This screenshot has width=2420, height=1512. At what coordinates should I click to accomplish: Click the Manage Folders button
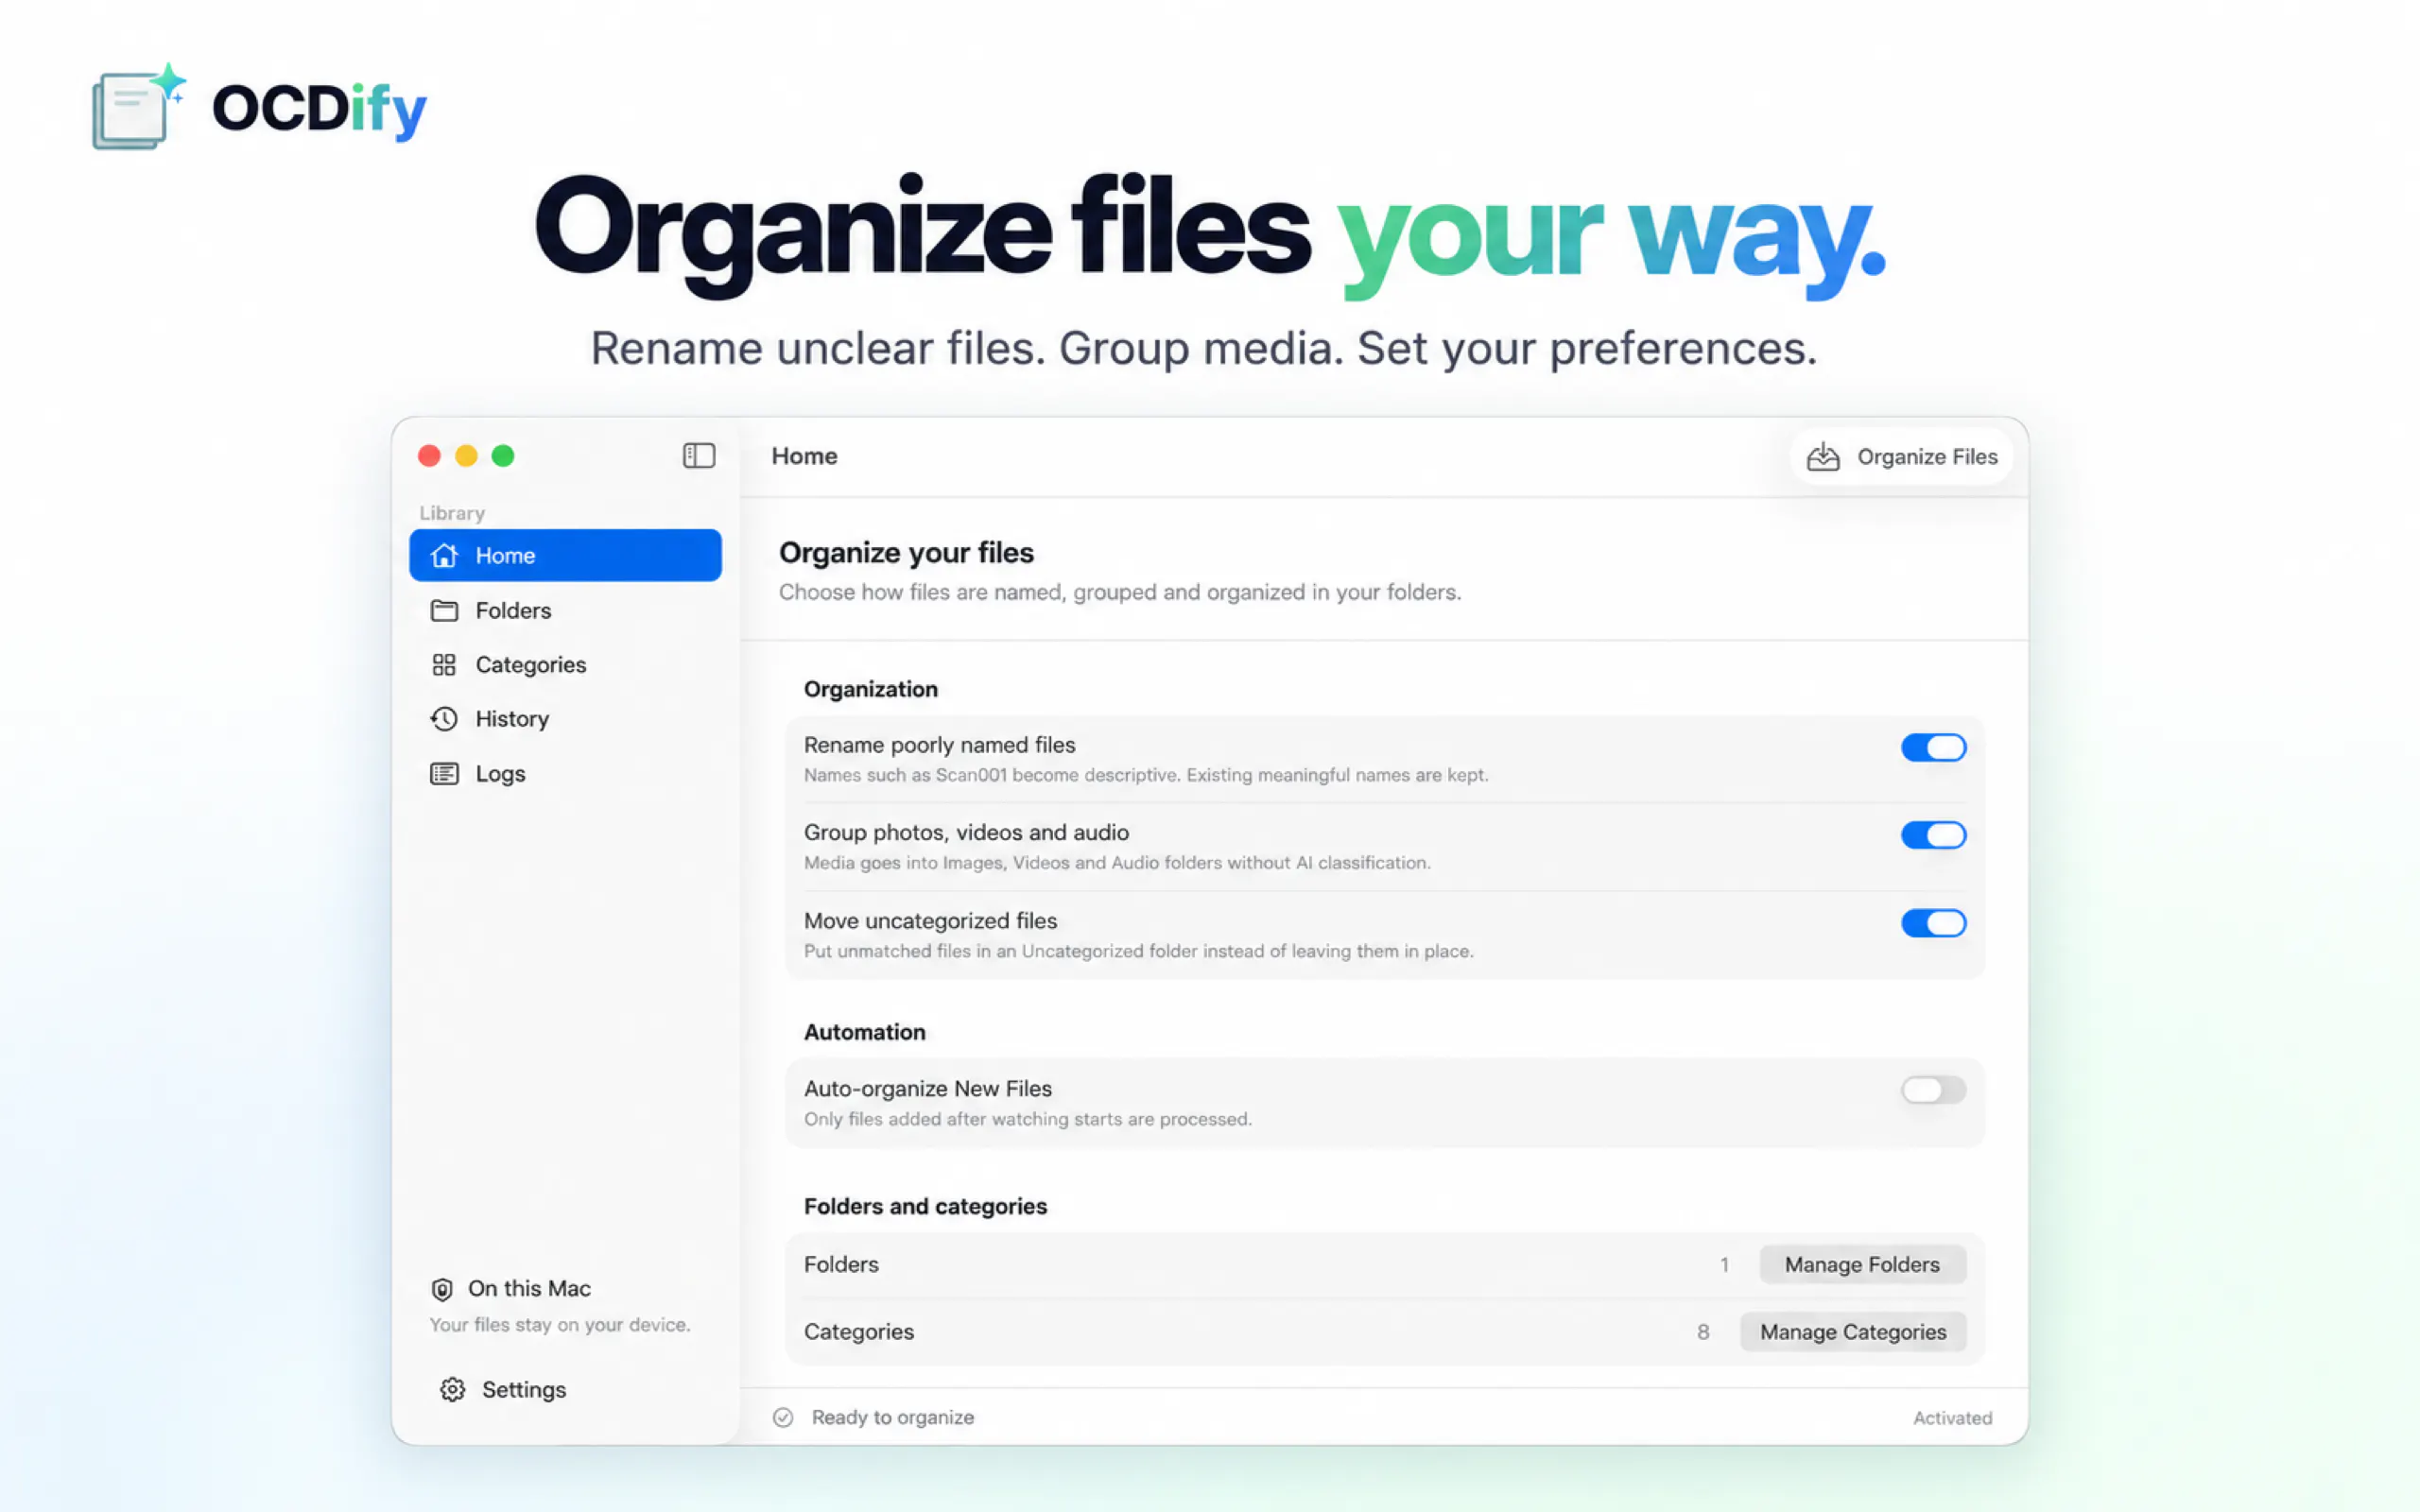1862,1265
